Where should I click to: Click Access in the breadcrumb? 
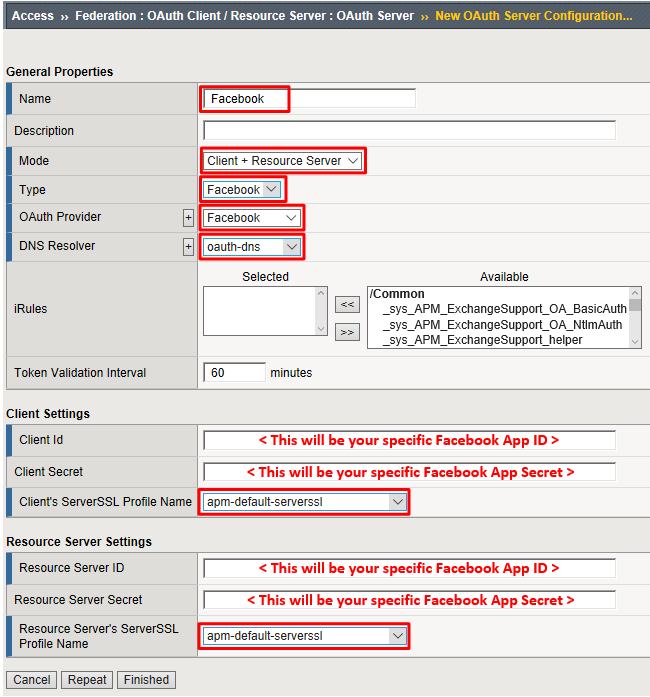[33, 16]
